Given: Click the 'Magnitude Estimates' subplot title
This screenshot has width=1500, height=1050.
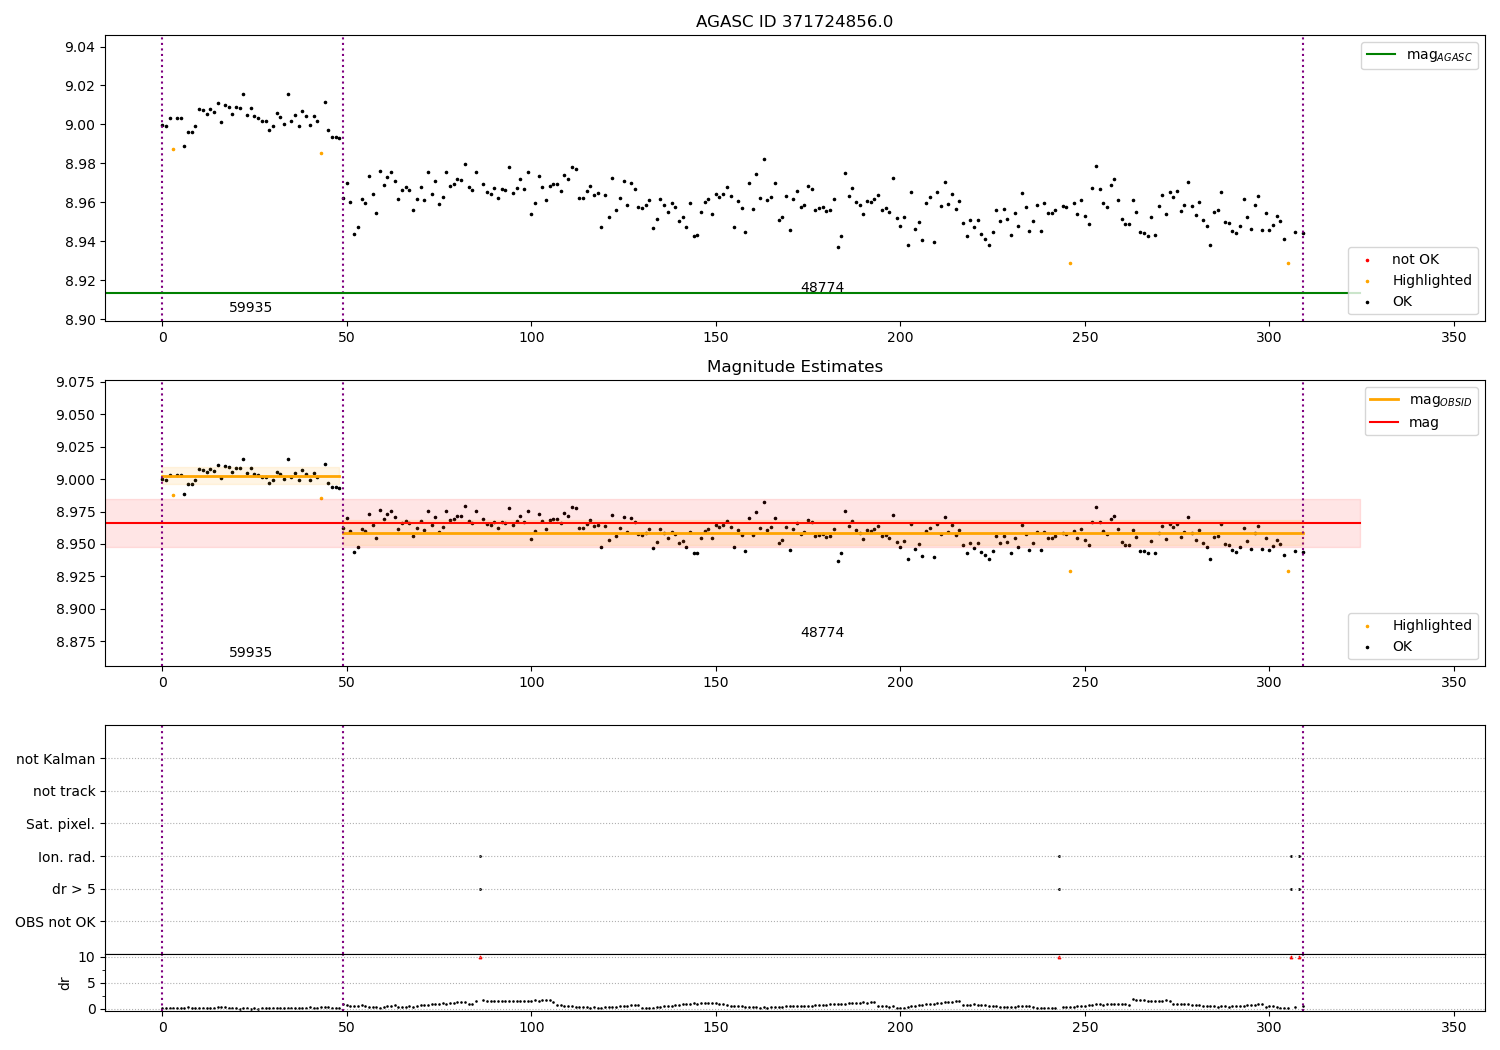Looking at the screenshot, I should coord(794,367).
